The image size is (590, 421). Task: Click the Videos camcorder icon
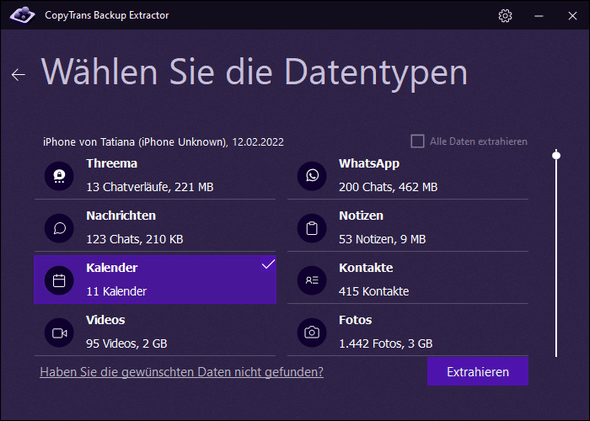[x=59, y=333]
